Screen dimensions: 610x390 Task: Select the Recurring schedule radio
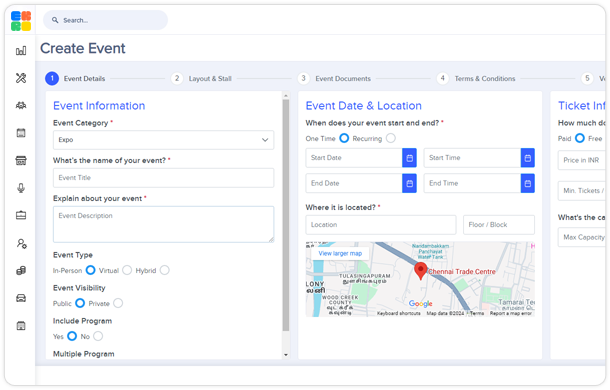pyautogui.click(x=391, y=138)
